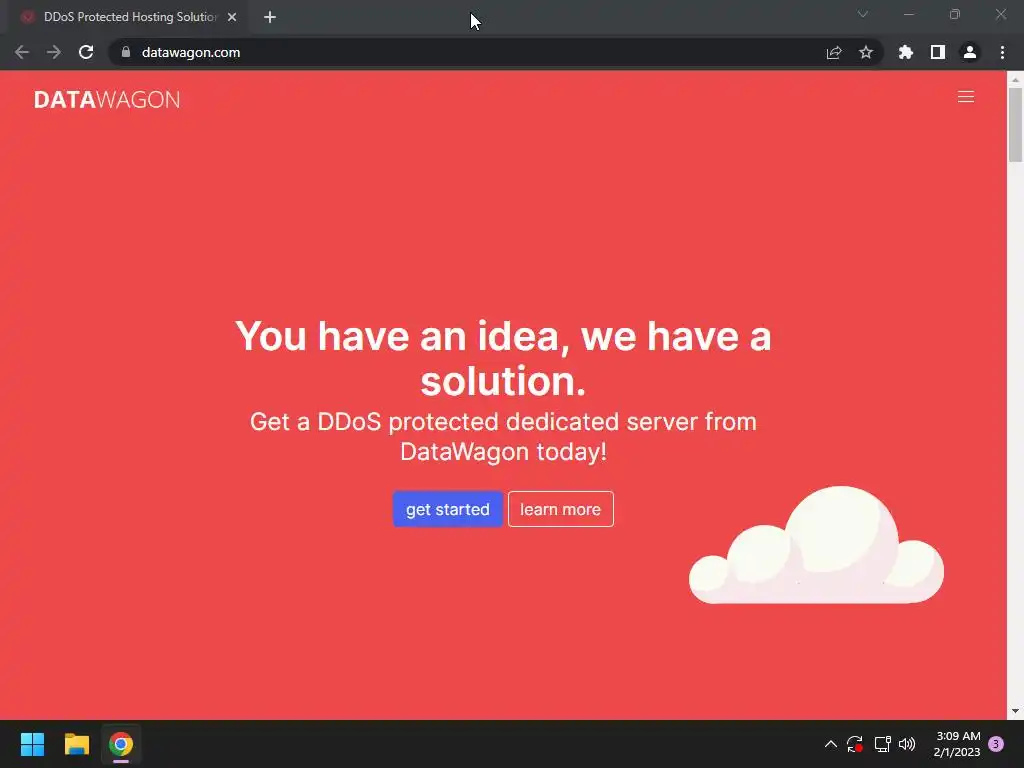The image size is (1024, 768).
Task: Click the get started button
Action: [x=447, y=509]
